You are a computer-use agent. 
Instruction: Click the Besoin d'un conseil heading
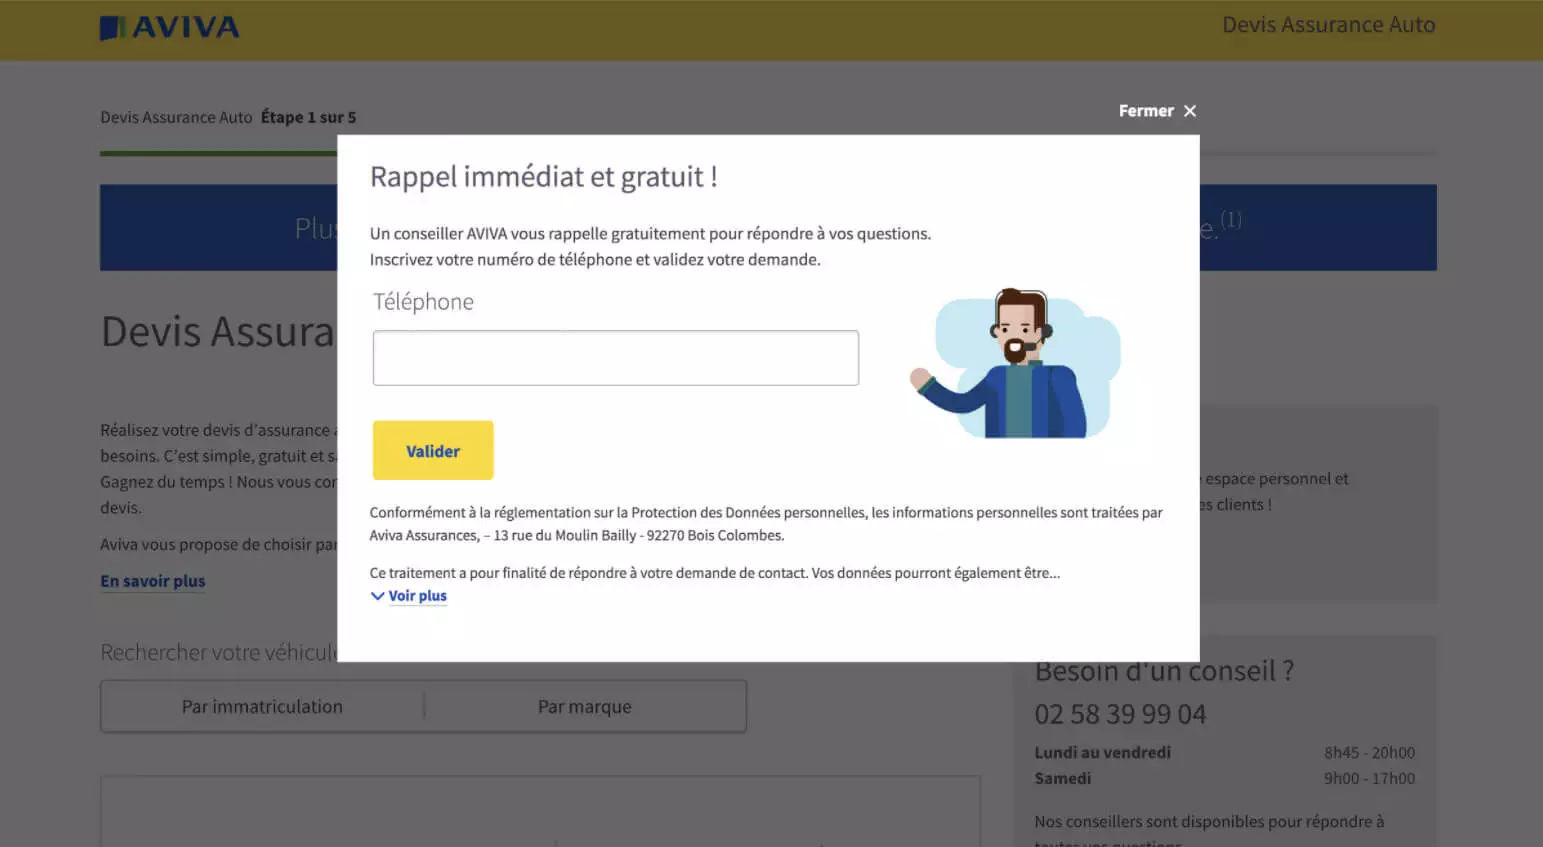[1164, 672]
